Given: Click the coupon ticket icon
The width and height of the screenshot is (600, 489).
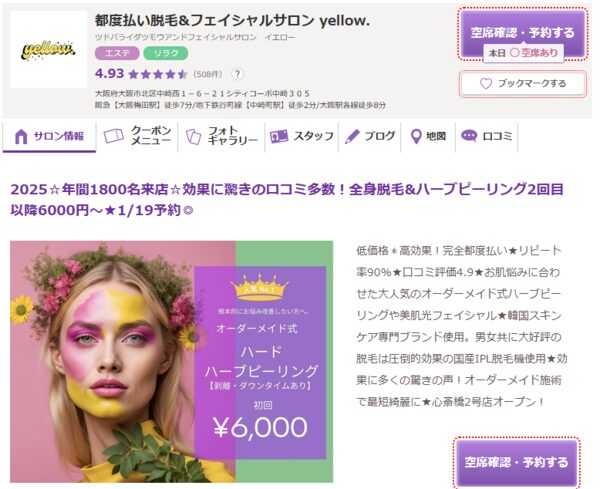Looking at the screenshot, I should click(x=114, y=136).
